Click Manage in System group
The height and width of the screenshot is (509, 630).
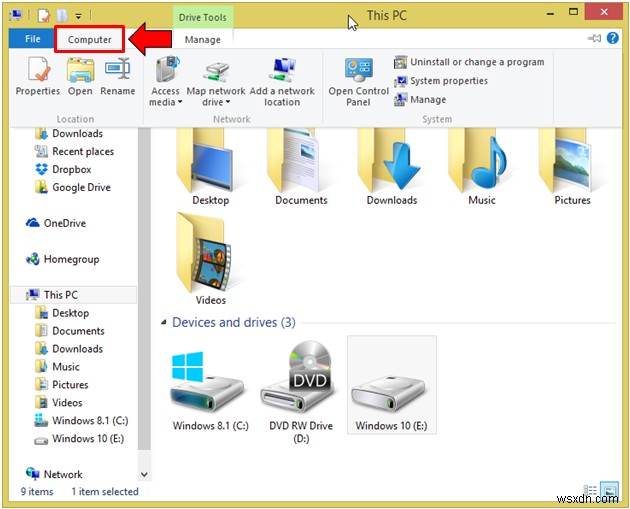pos(420,99)
